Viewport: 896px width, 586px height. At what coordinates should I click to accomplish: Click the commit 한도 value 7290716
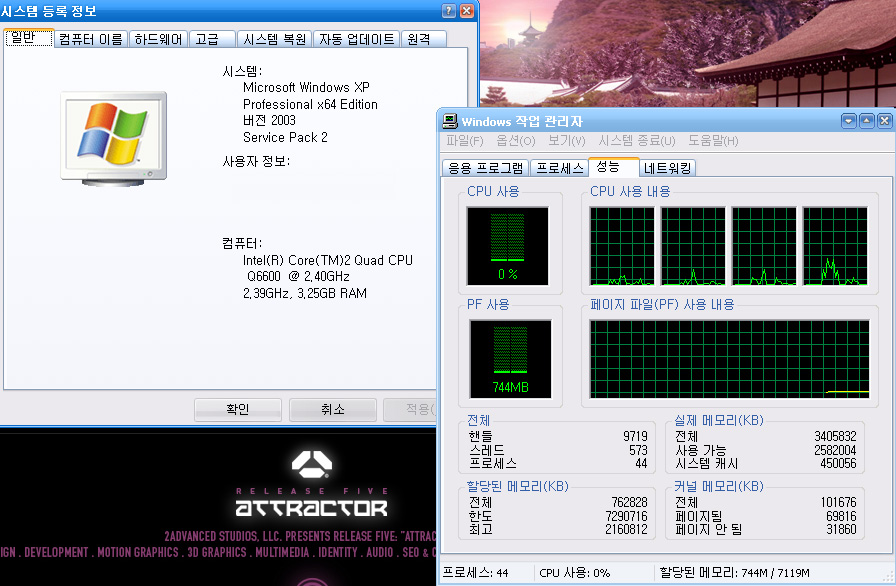627,516
